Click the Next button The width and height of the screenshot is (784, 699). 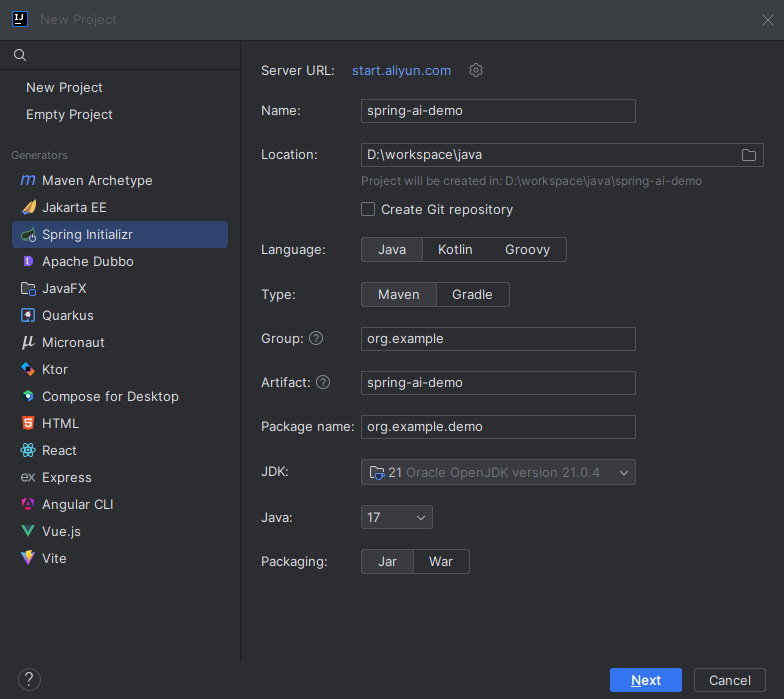[646, 680]
